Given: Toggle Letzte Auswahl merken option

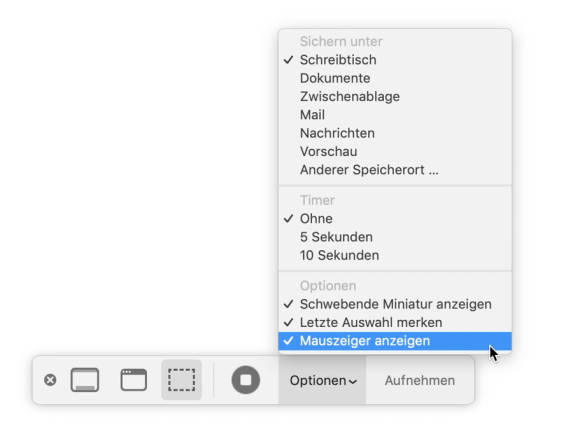Looking at the screenshot, I should [x=395, y=323].
